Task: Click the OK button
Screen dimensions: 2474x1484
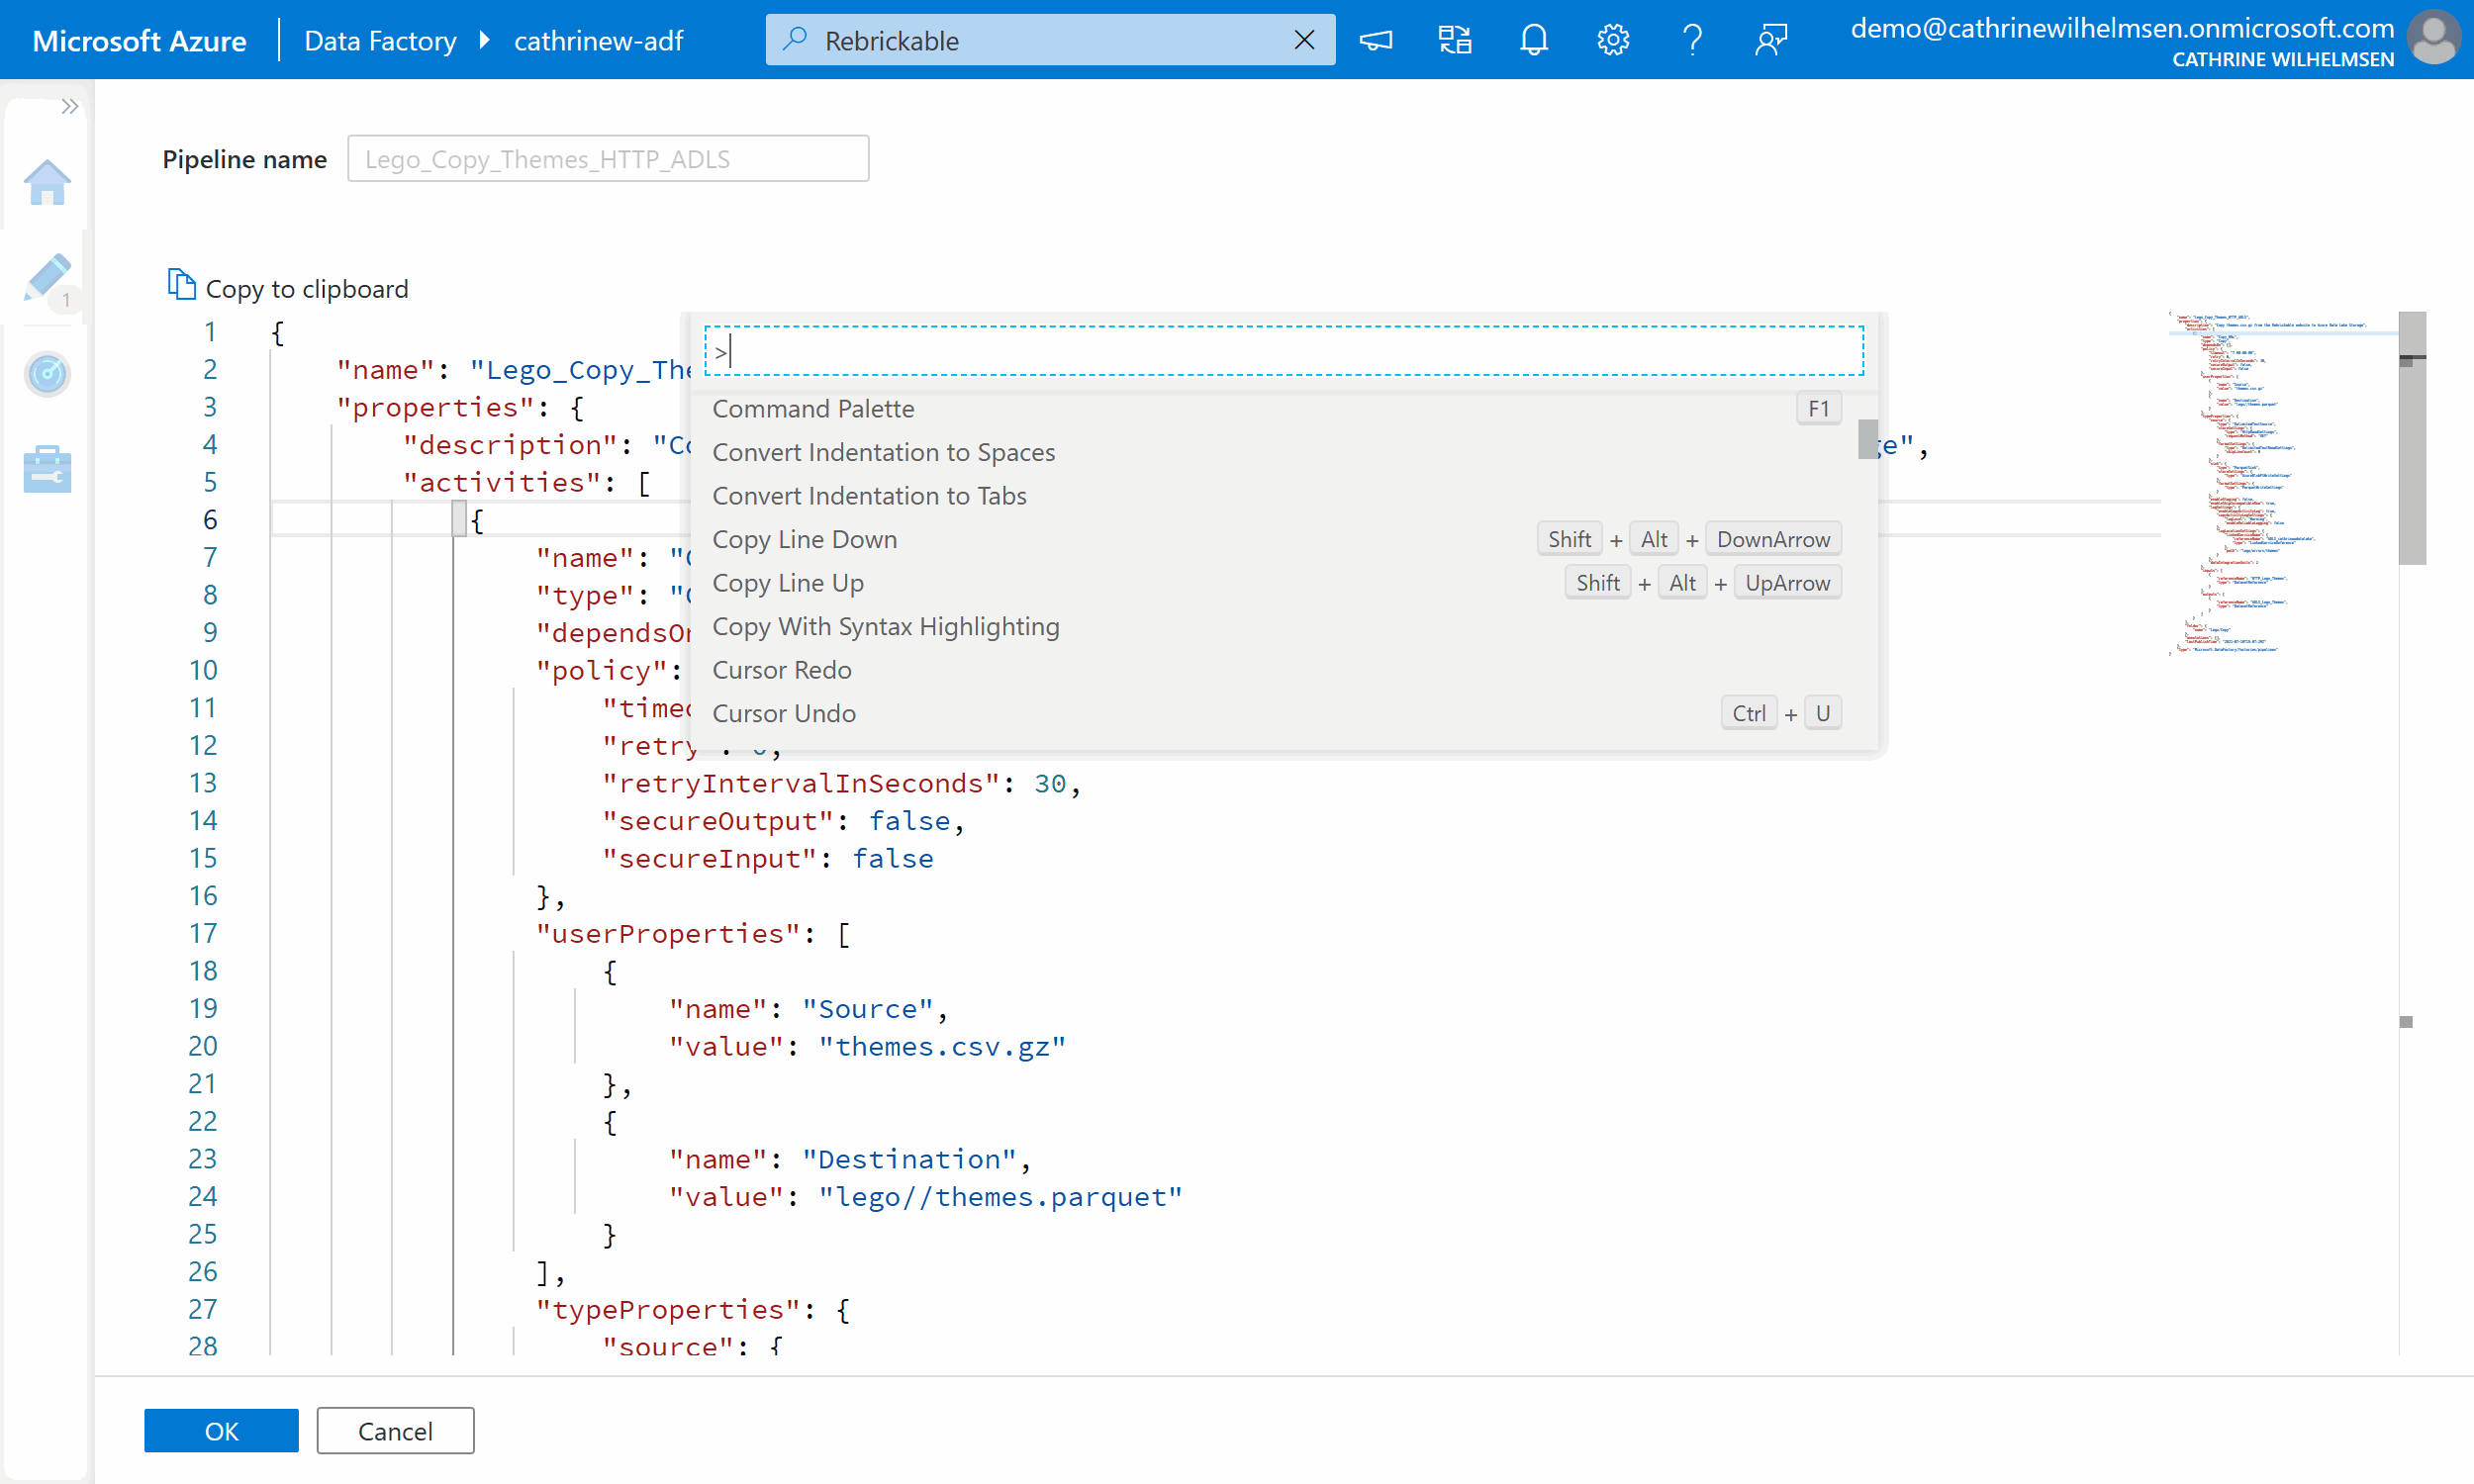Action: coord(221,1430)
